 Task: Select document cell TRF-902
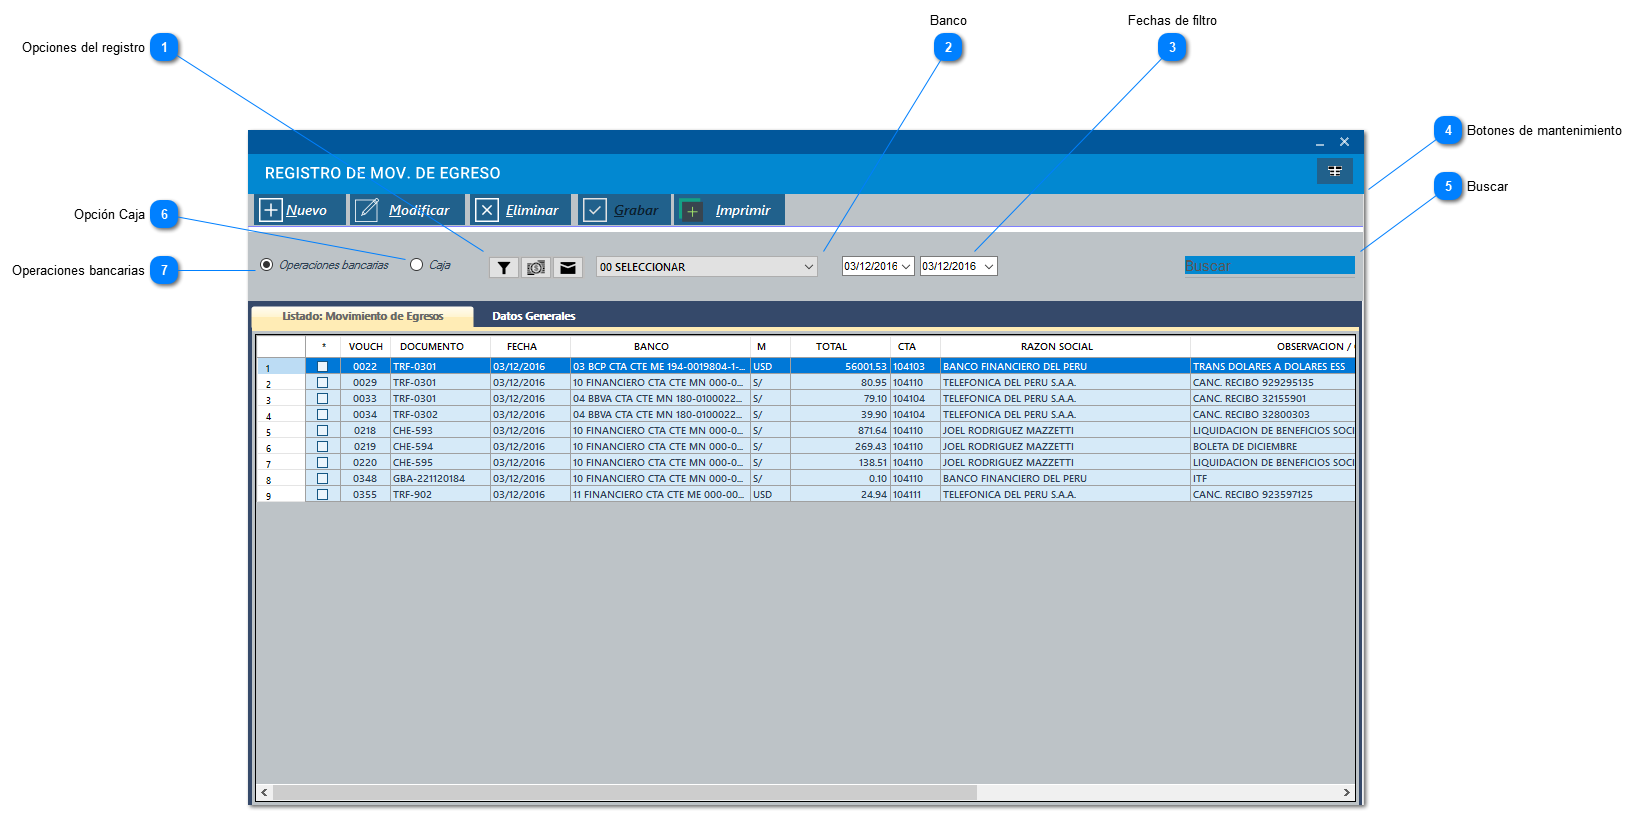(x=440, y=495)
